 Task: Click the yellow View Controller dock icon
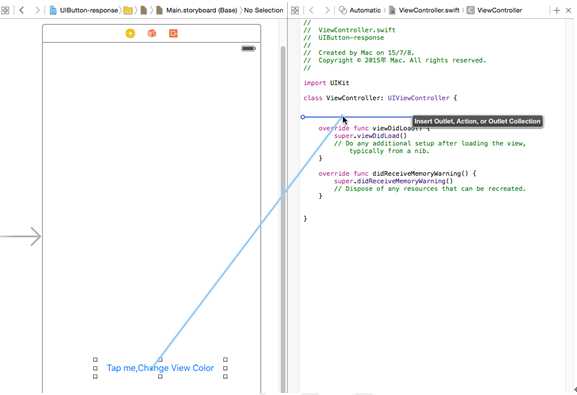130,33
